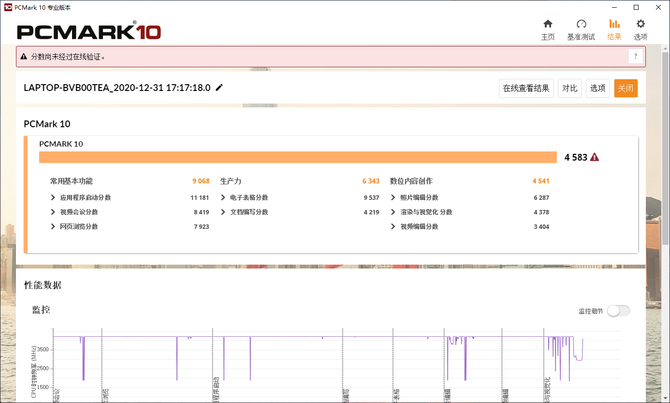Screen dimensions: 670x403
Task: Expand 电子表格分数 row
Action: (x=223, y=197)
